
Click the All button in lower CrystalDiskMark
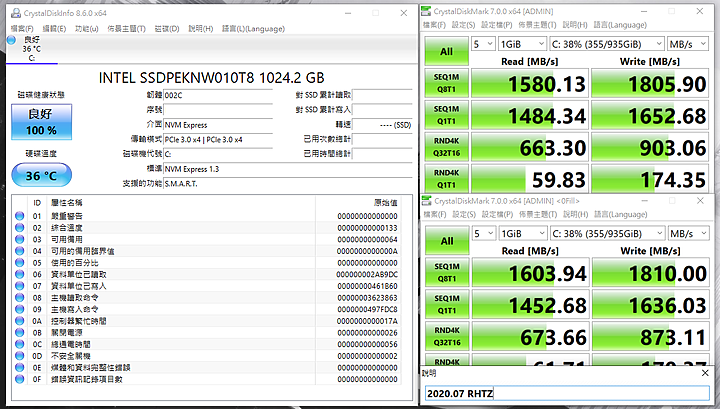[x=447, y=241]
